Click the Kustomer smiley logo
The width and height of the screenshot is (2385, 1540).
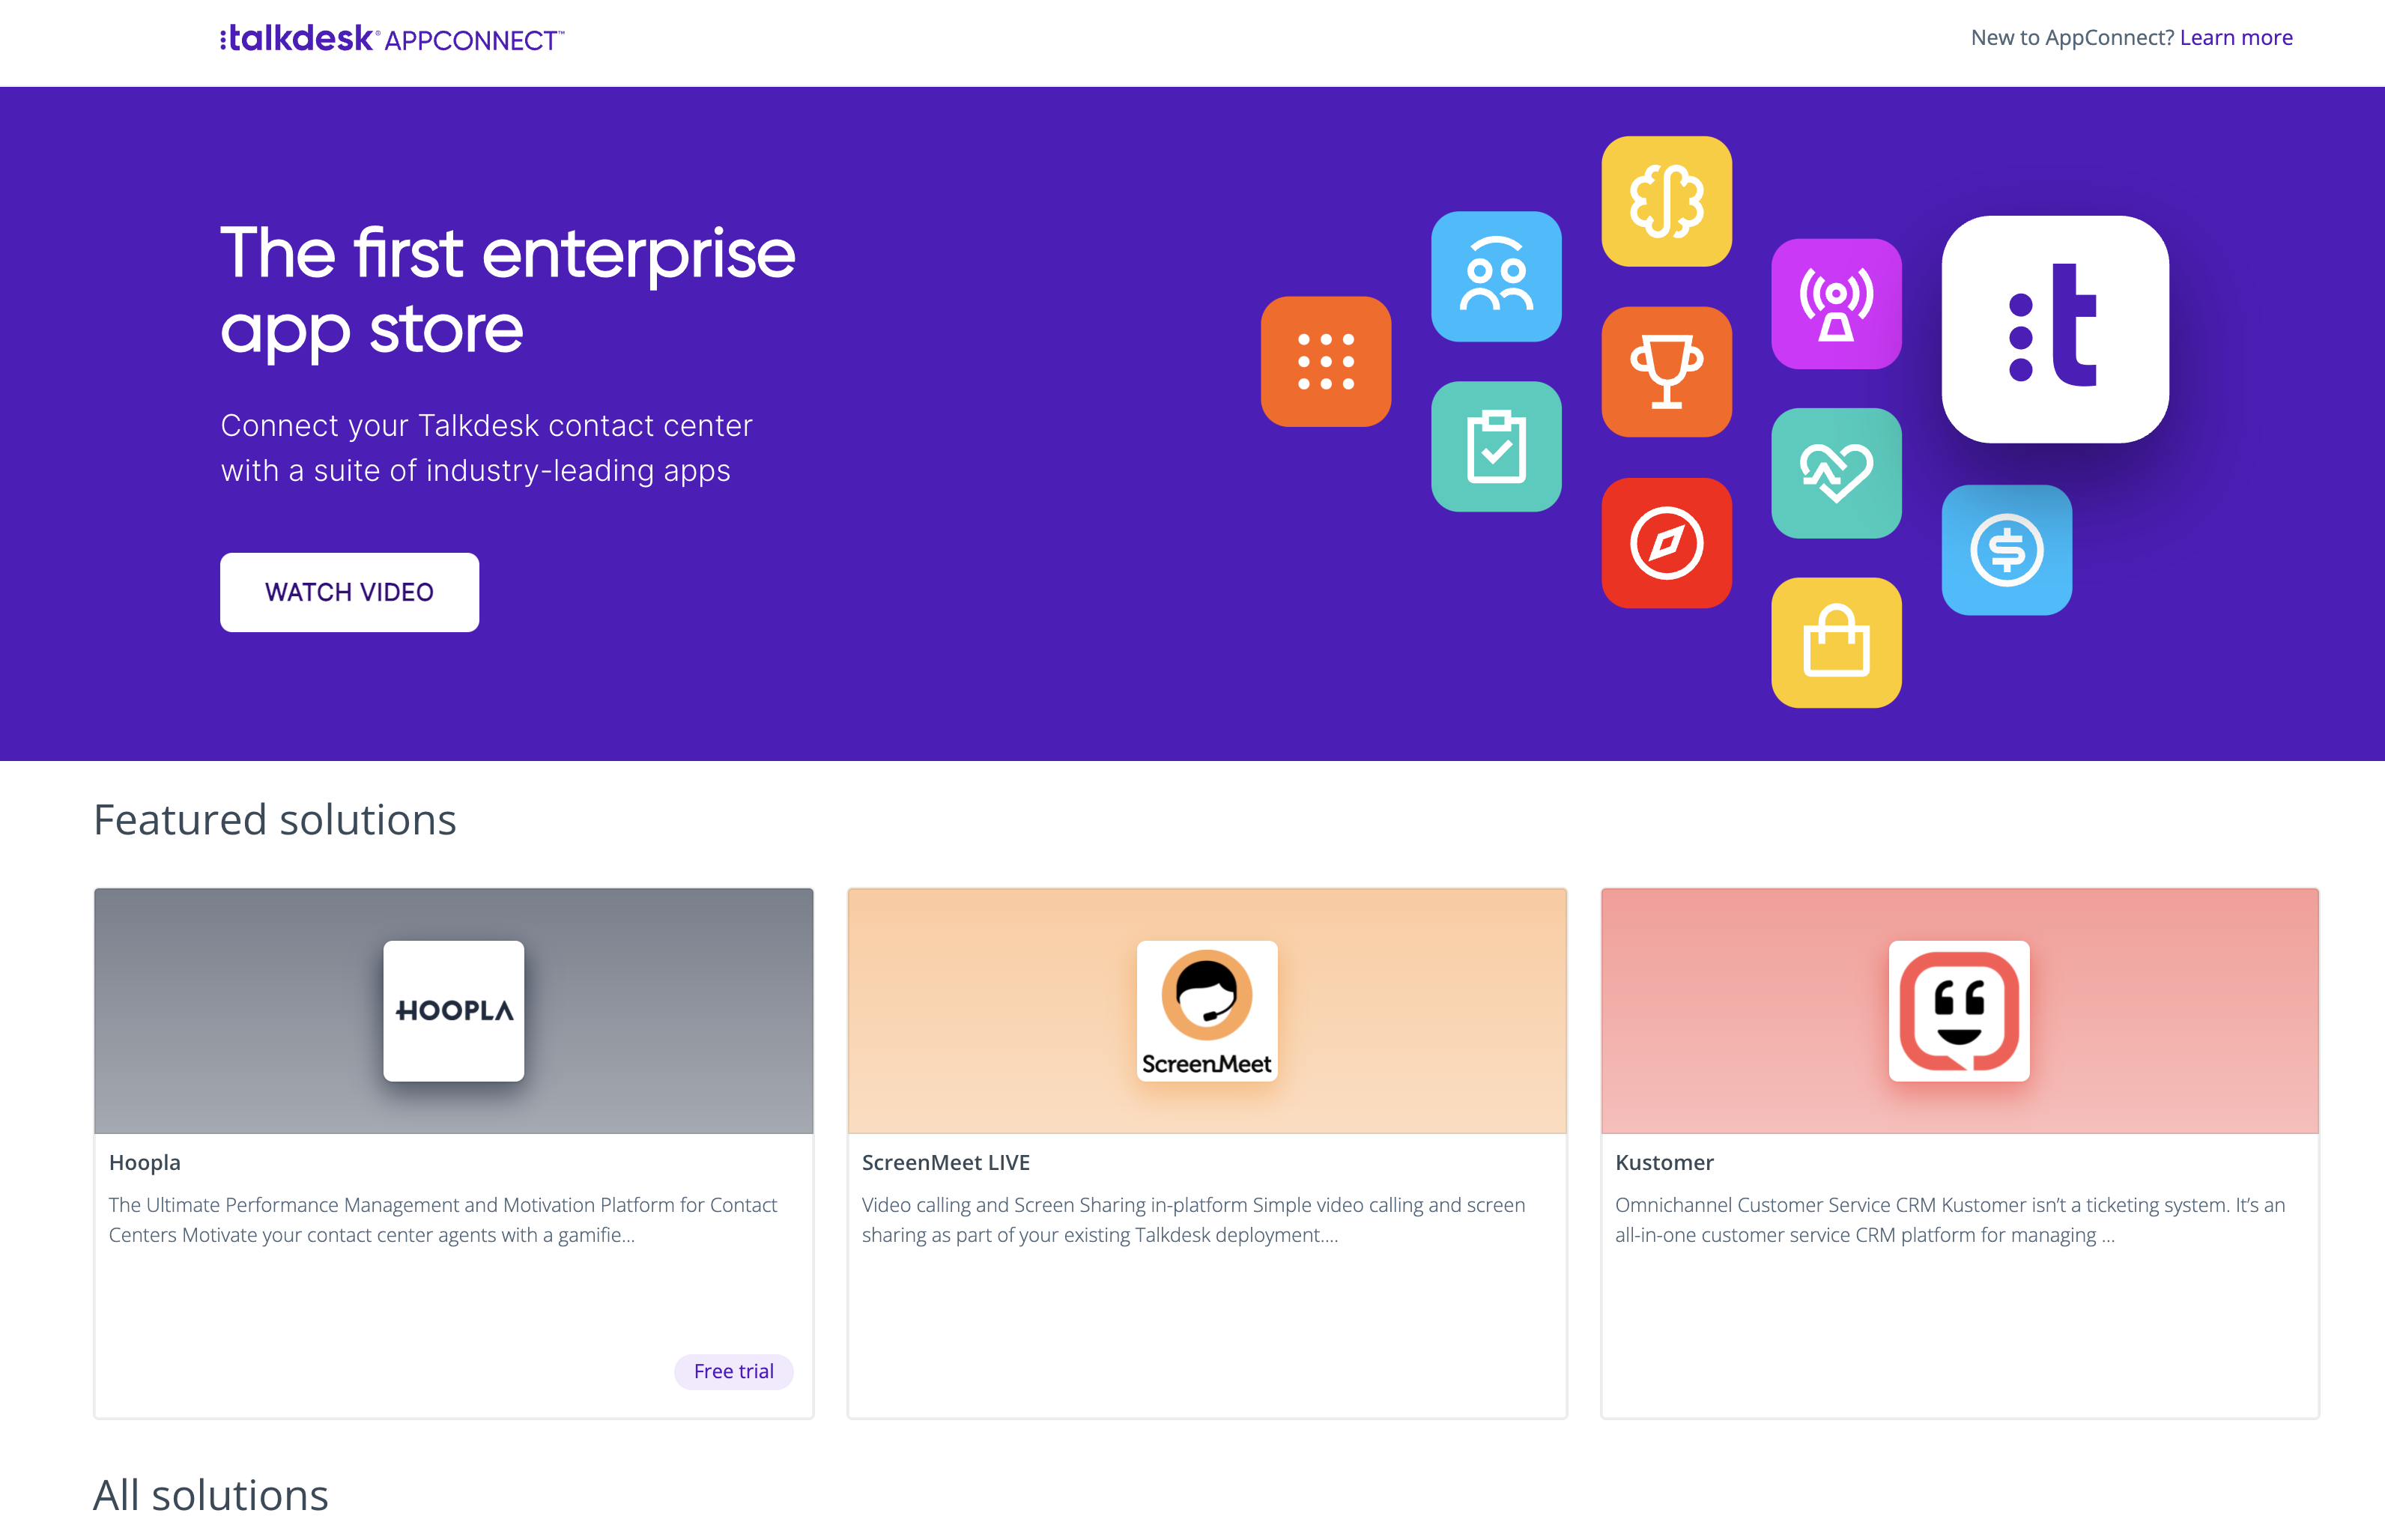[1960, 1011]
